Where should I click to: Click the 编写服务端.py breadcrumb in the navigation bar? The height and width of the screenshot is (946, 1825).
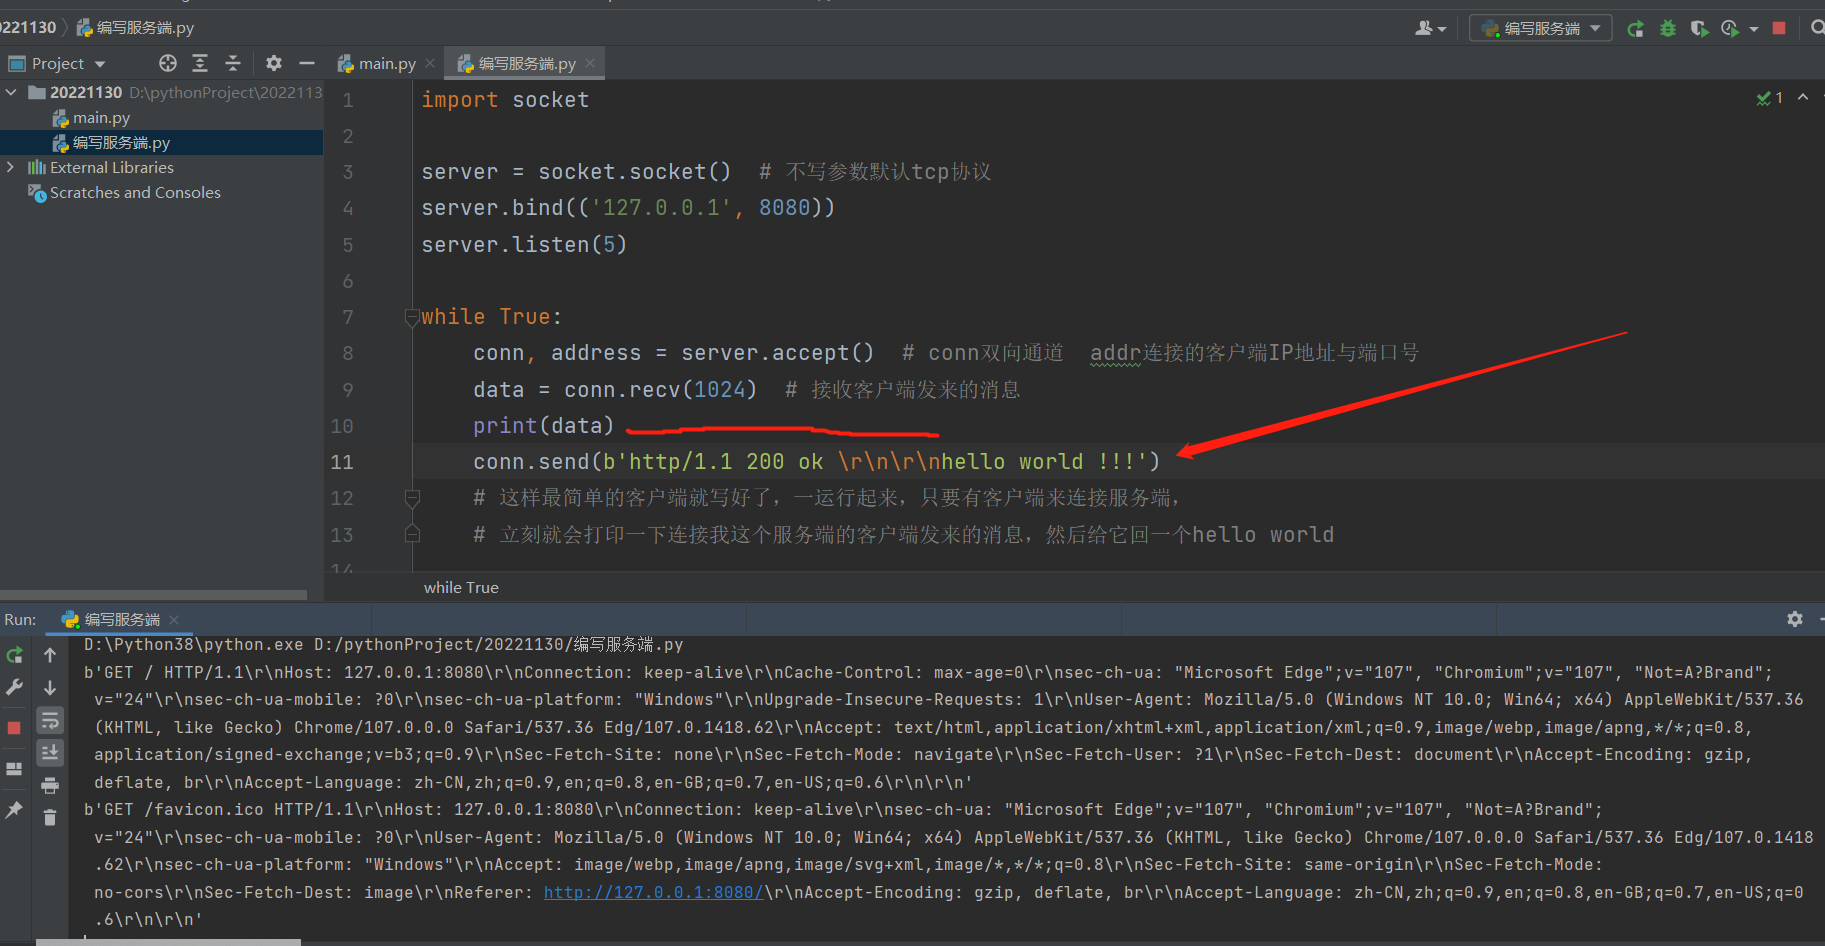(x=136, y=28)
